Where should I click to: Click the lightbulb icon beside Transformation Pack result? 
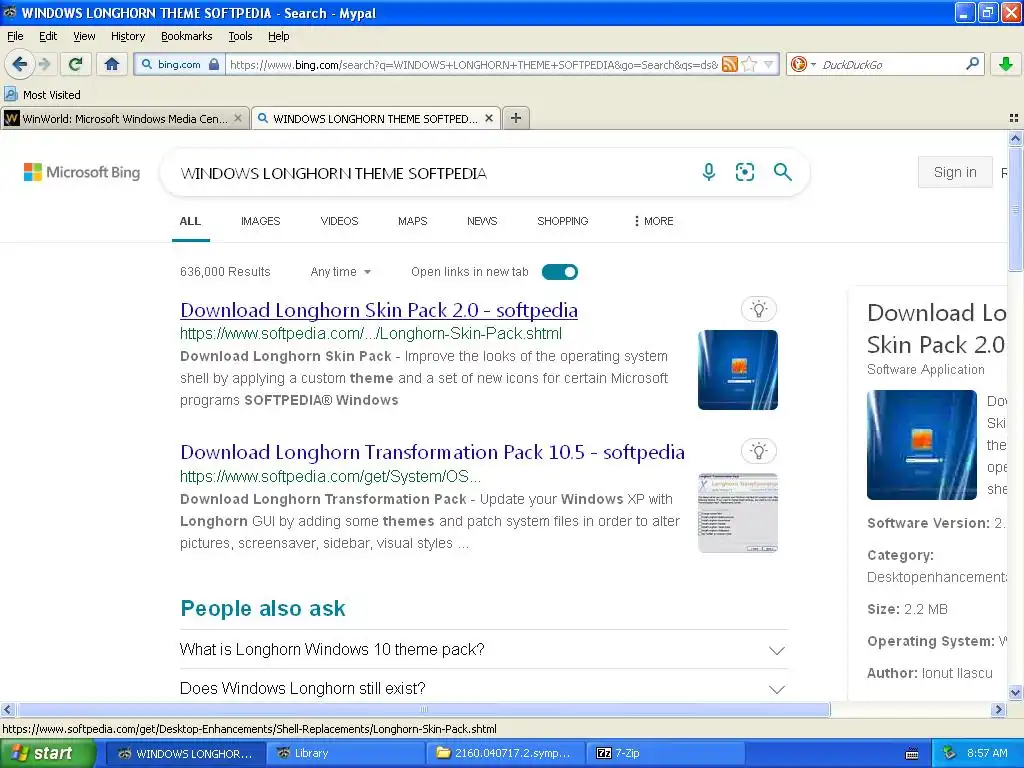pyautogui.click(x=758, y=451)
